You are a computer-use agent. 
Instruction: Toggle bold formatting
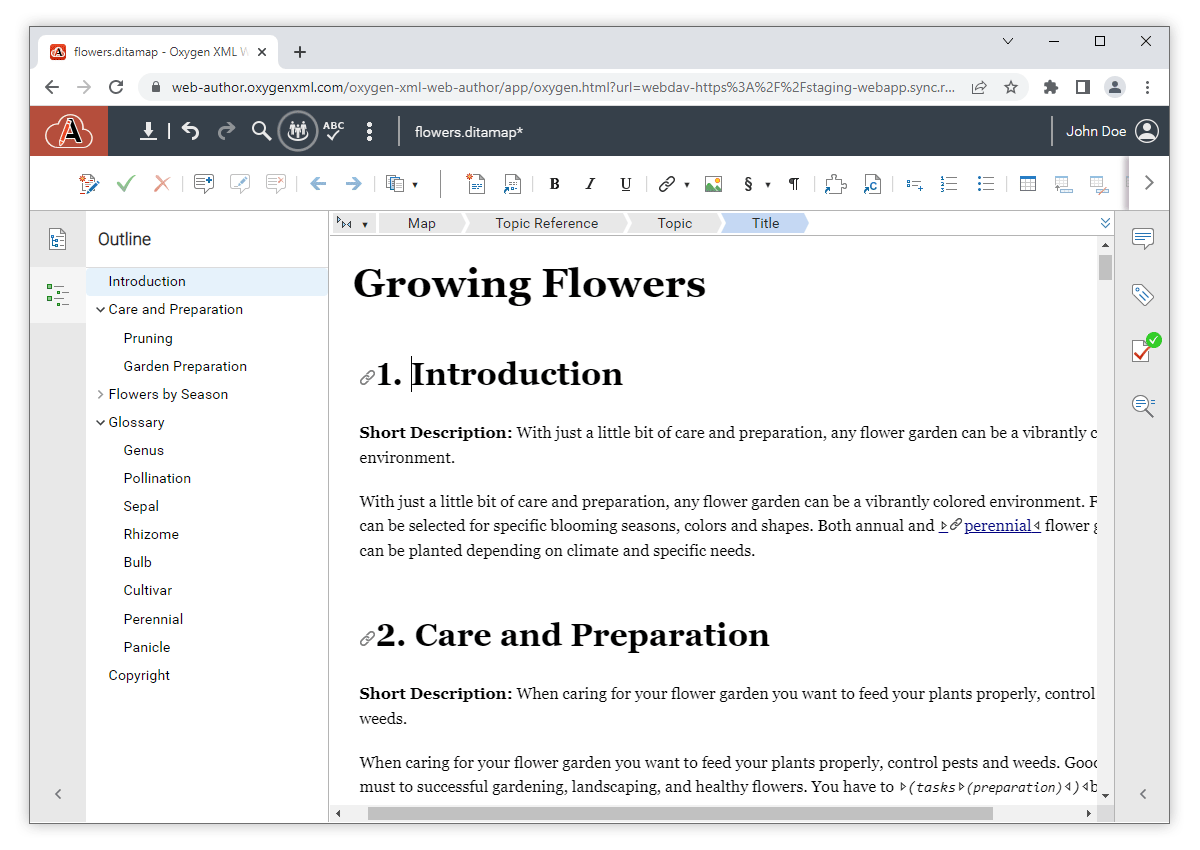click(x=555, y=184)
